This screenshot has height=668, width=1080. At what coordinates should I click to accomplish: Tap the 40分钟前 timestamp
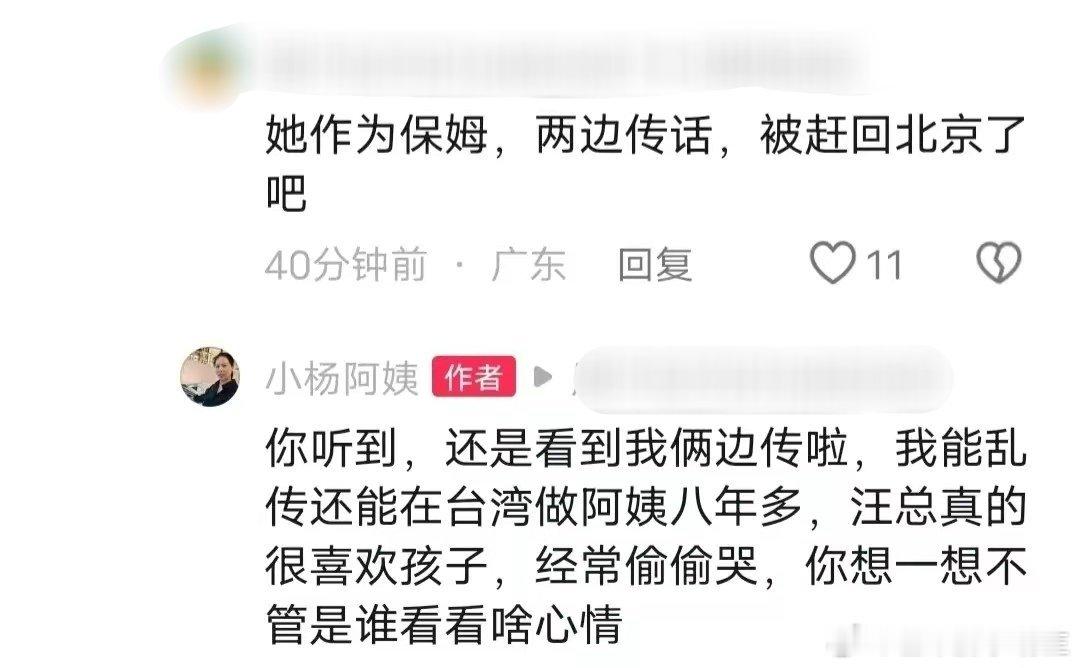tap(346, 265)
